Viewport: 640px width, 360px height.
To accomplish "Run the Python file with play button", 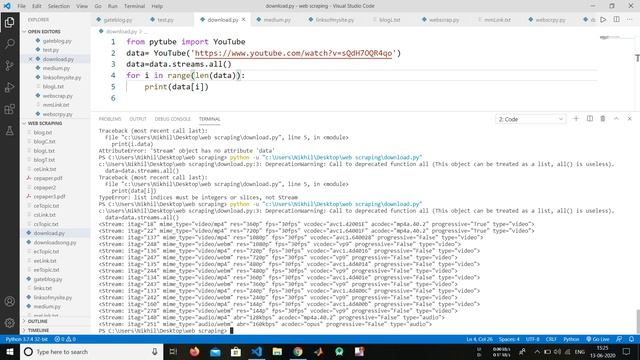I will pyautogui.click(x=603, y=20).
